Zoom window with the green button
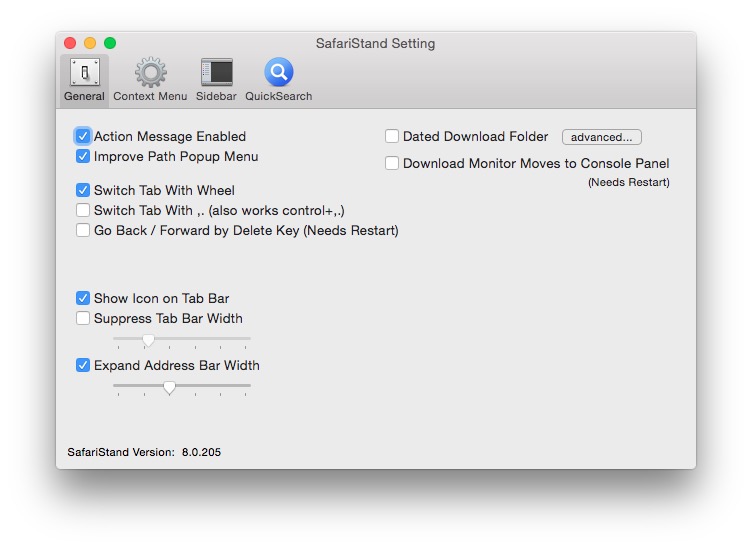 110,43
